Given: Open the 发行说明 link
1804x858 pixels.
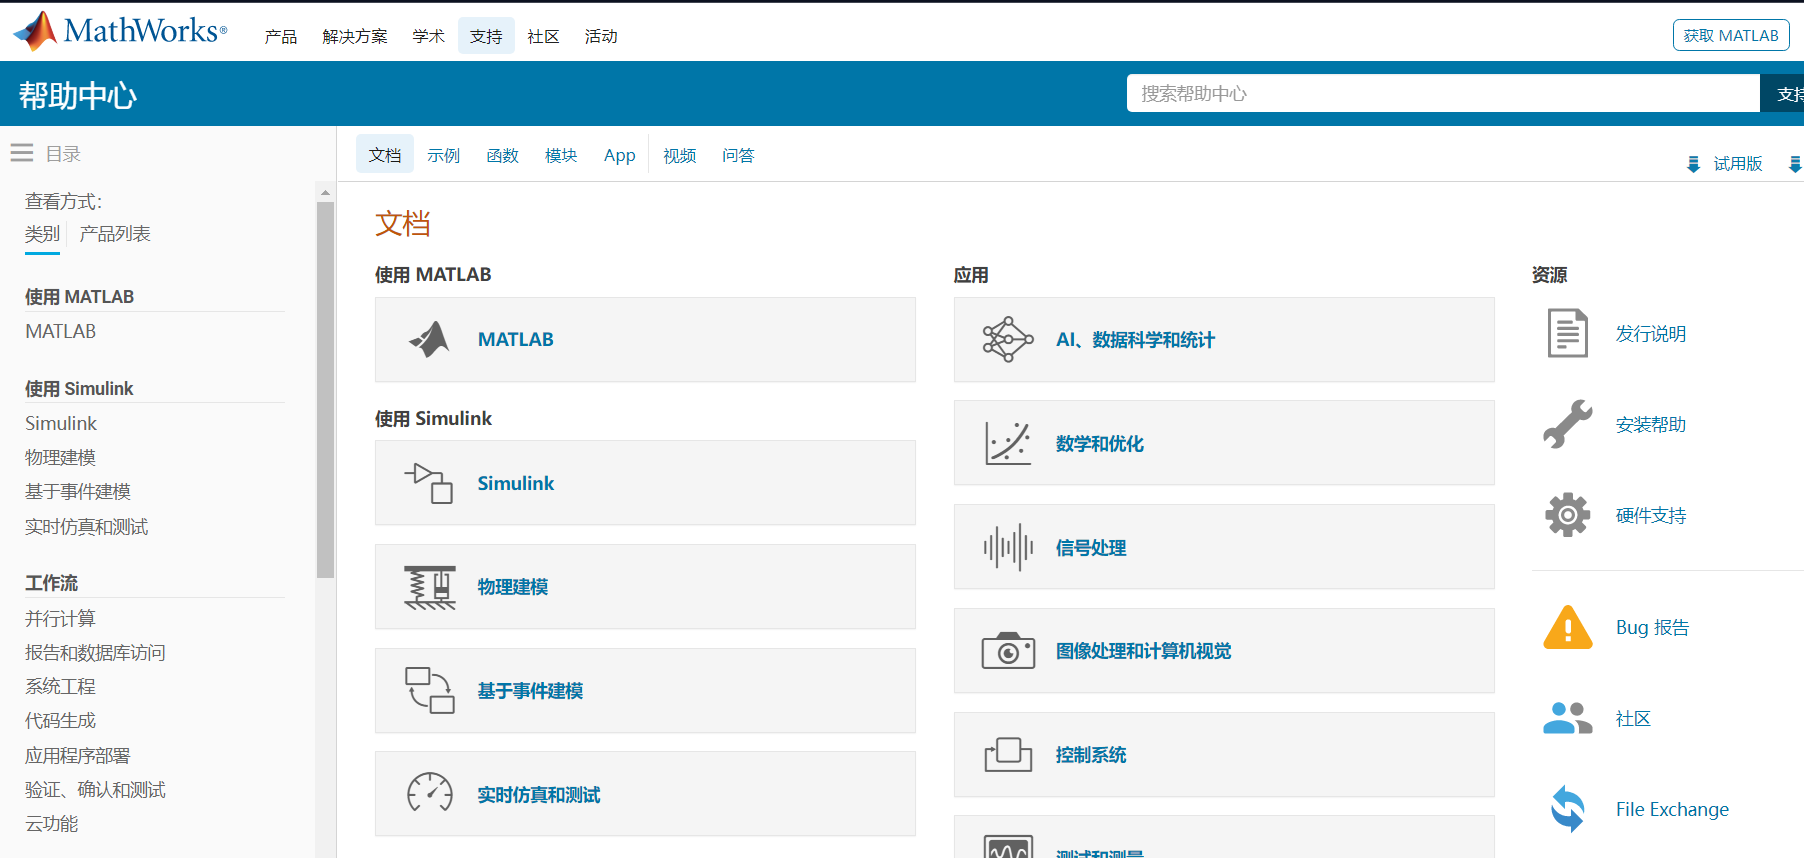Looking at the screenshot, I should (x=1651, y=333).
